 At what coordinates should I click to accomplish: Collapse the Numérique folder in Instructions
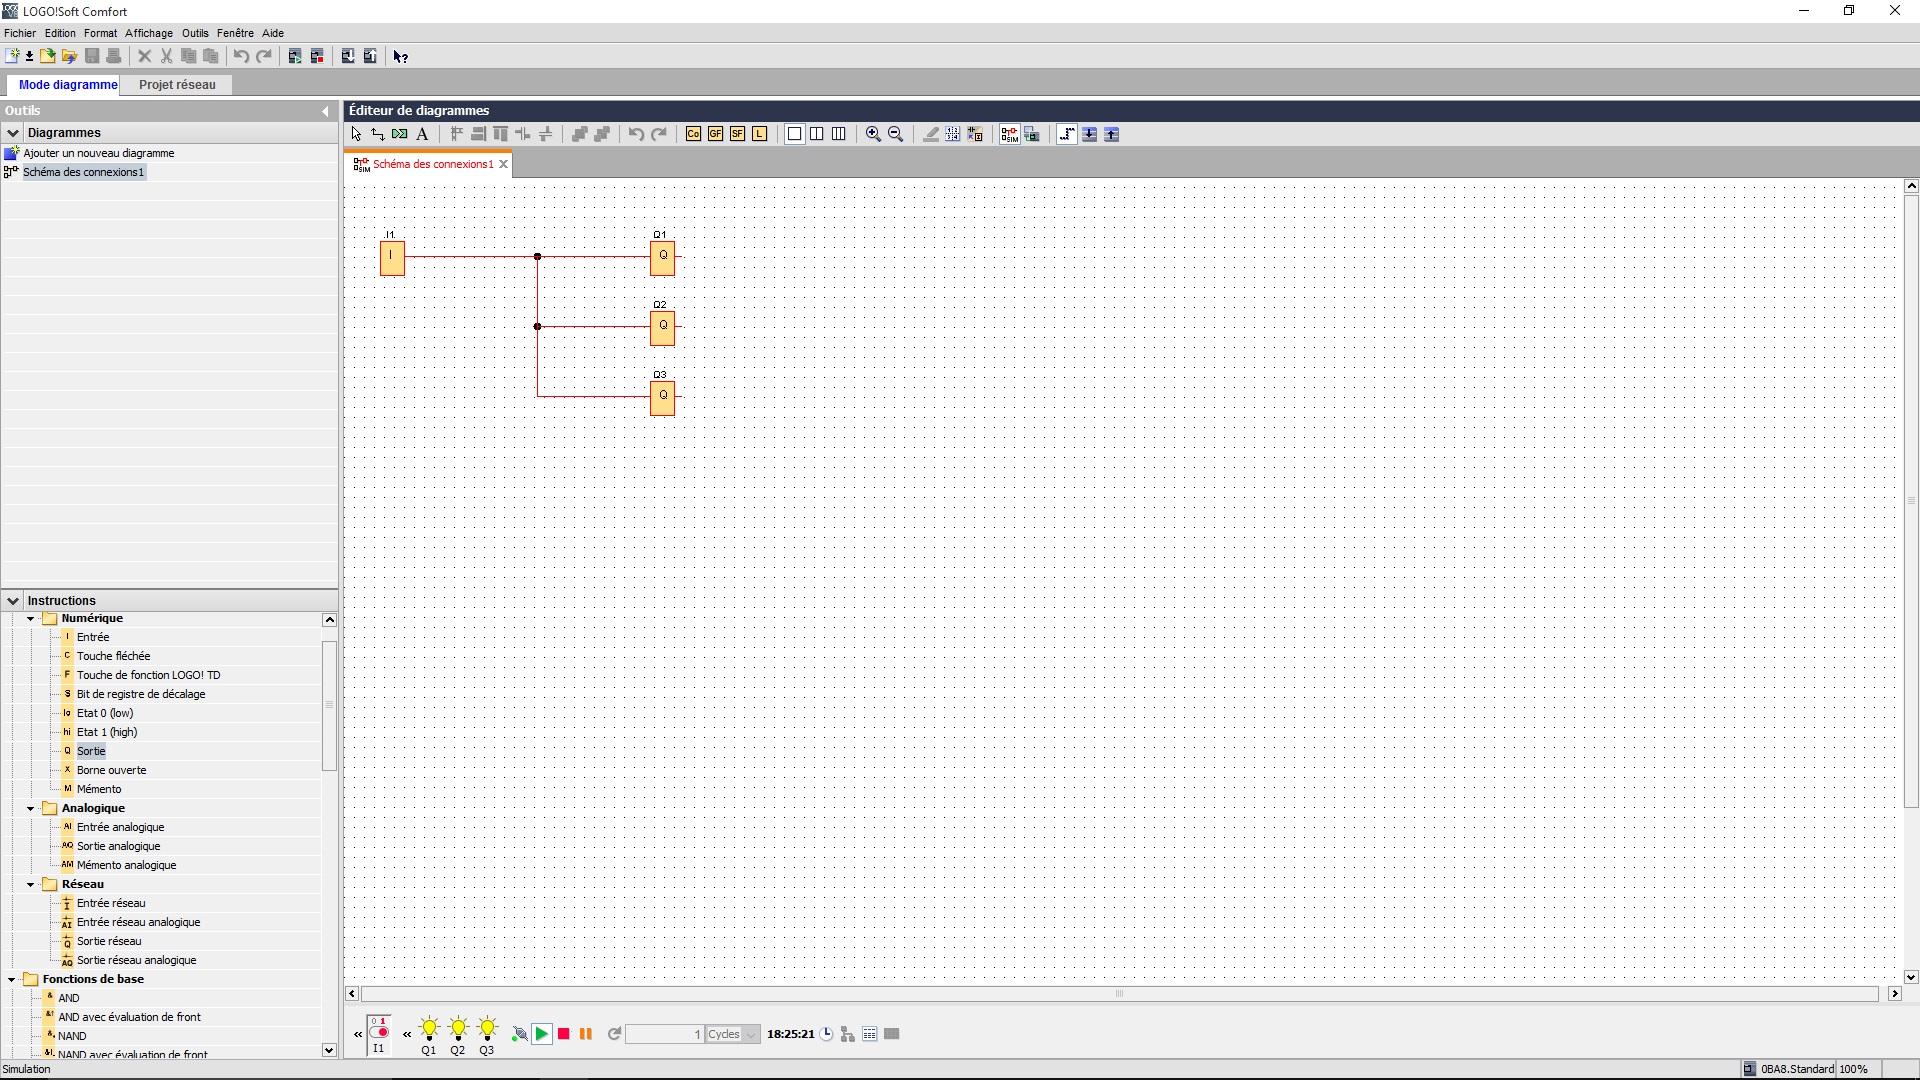pos(31,619)
